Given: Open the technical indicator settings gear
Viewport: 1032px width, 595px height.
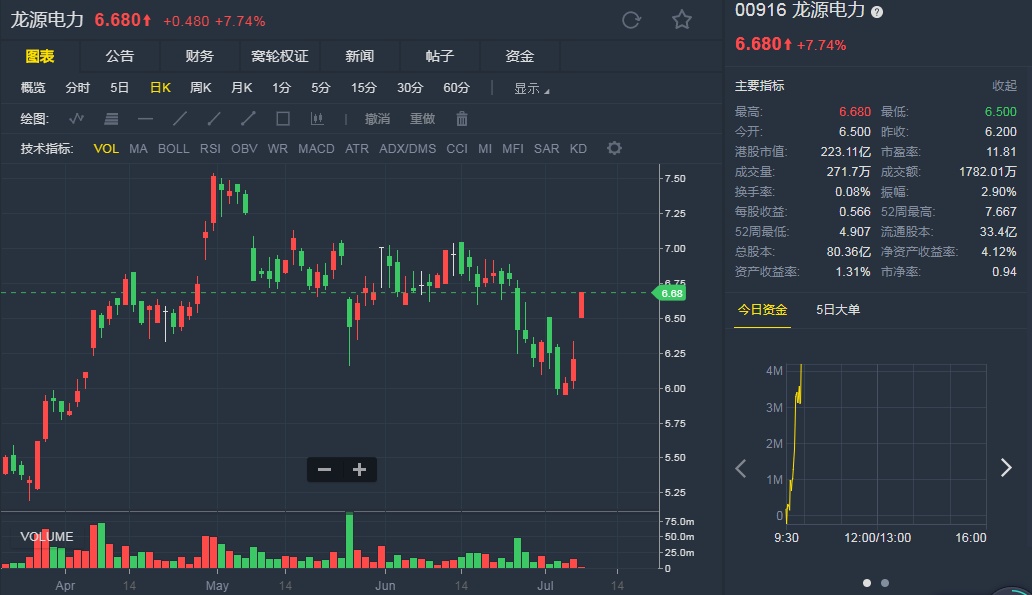Looking at the screenshot, I should 614,149.
